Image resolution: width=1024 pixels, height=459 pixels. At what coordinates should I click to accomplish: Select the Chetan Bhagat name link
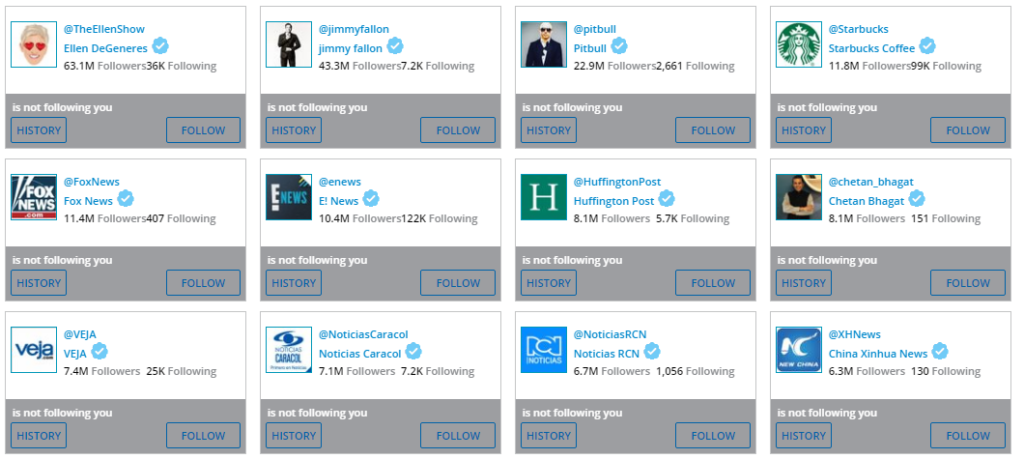pos(866,201)
